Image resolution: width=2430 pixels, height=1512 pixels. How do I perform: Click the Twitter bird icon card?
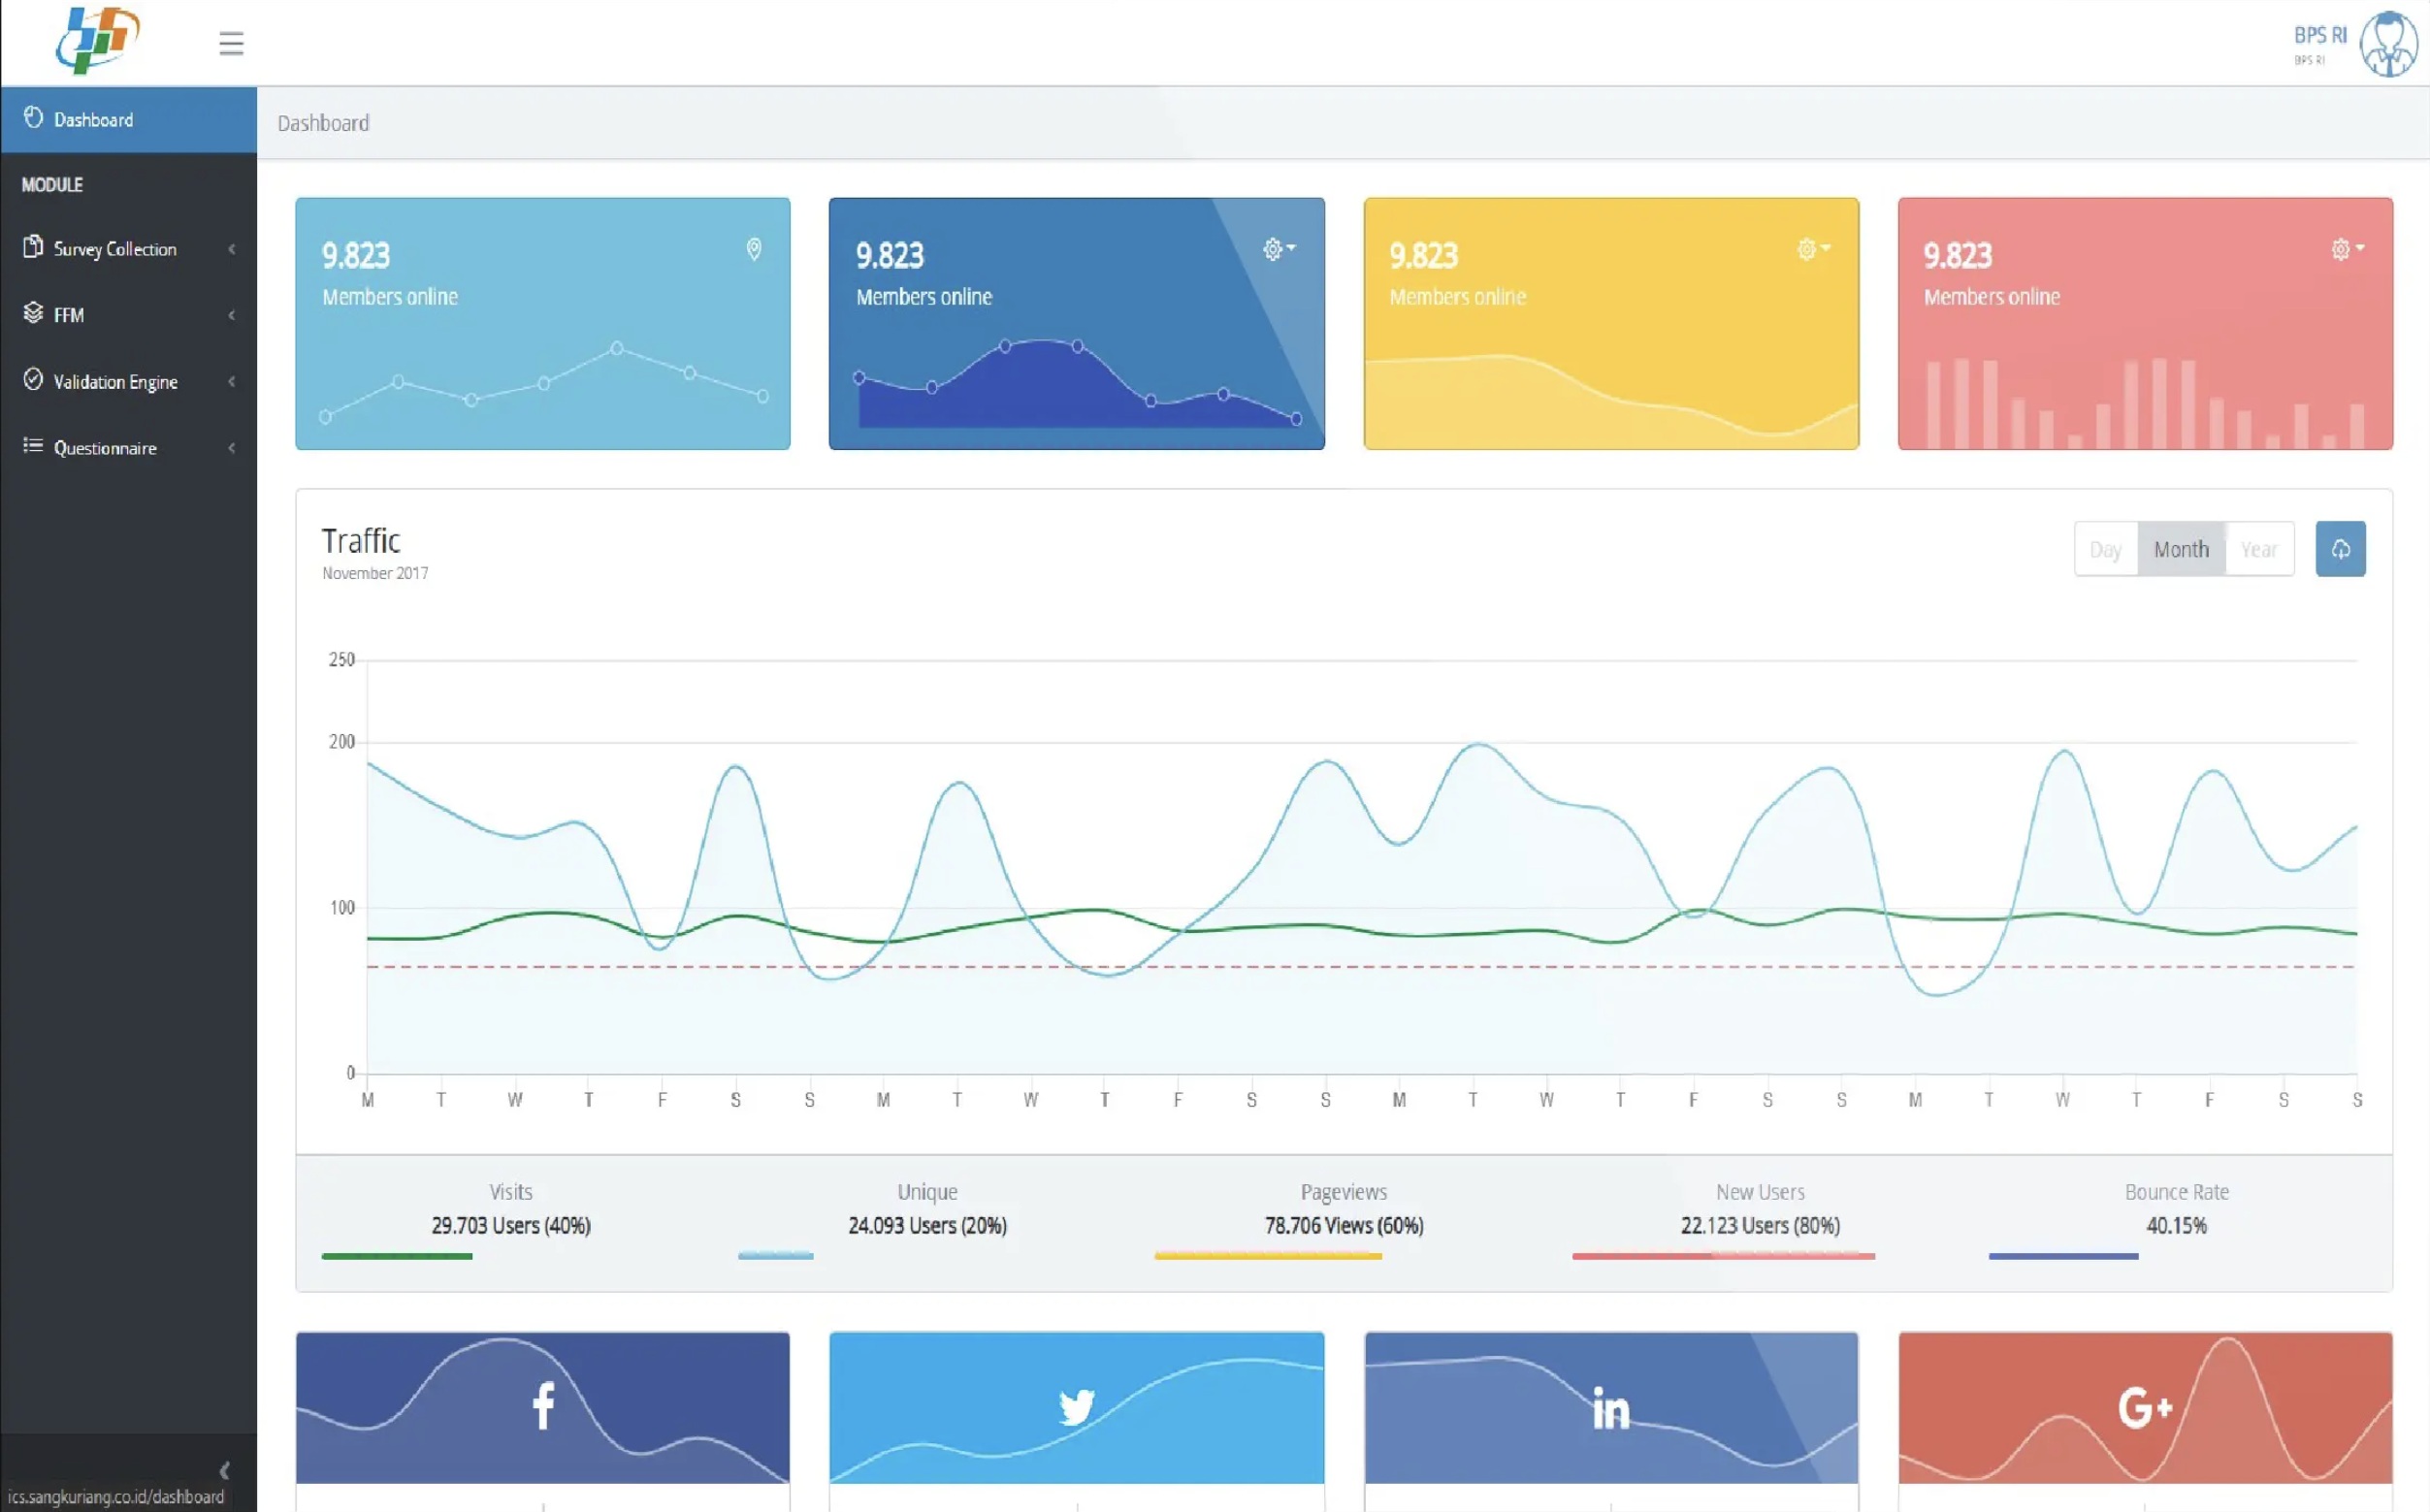coord(1077,1407)
